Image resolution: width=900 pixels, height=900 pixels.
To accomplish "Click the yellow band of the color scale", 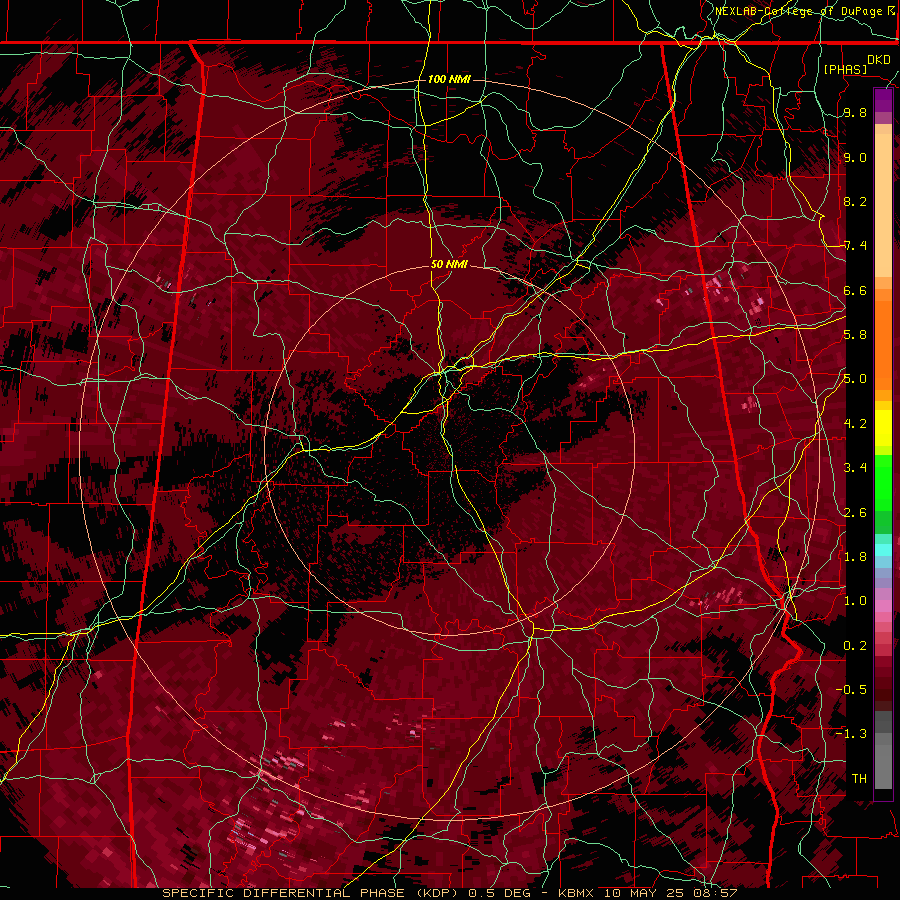I will point(883,428).
